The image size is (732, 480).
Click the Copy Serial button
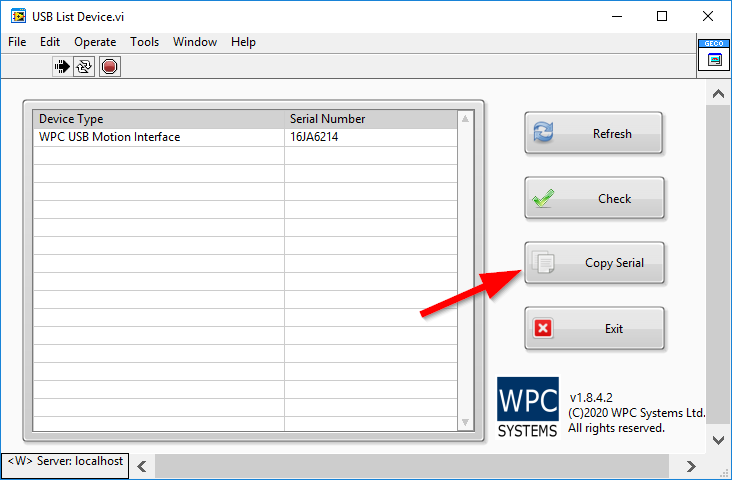(x=593, y=263)
